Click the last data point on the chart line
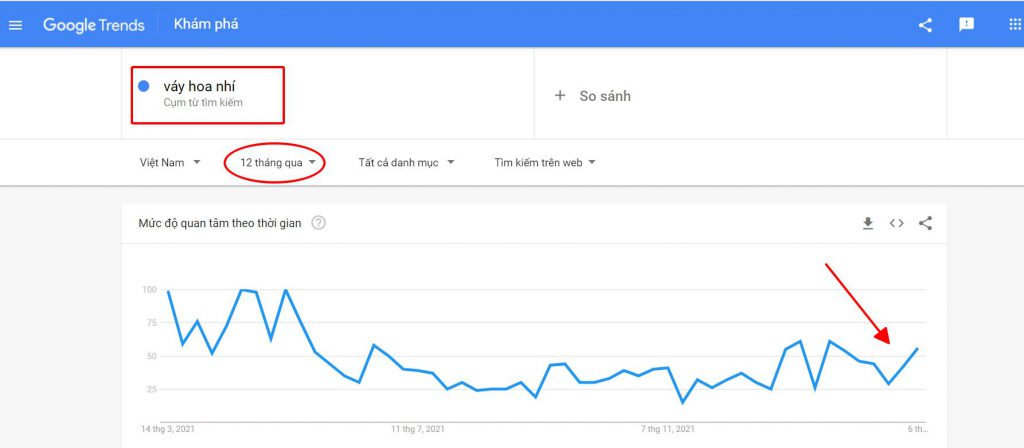 coord(918,349)
